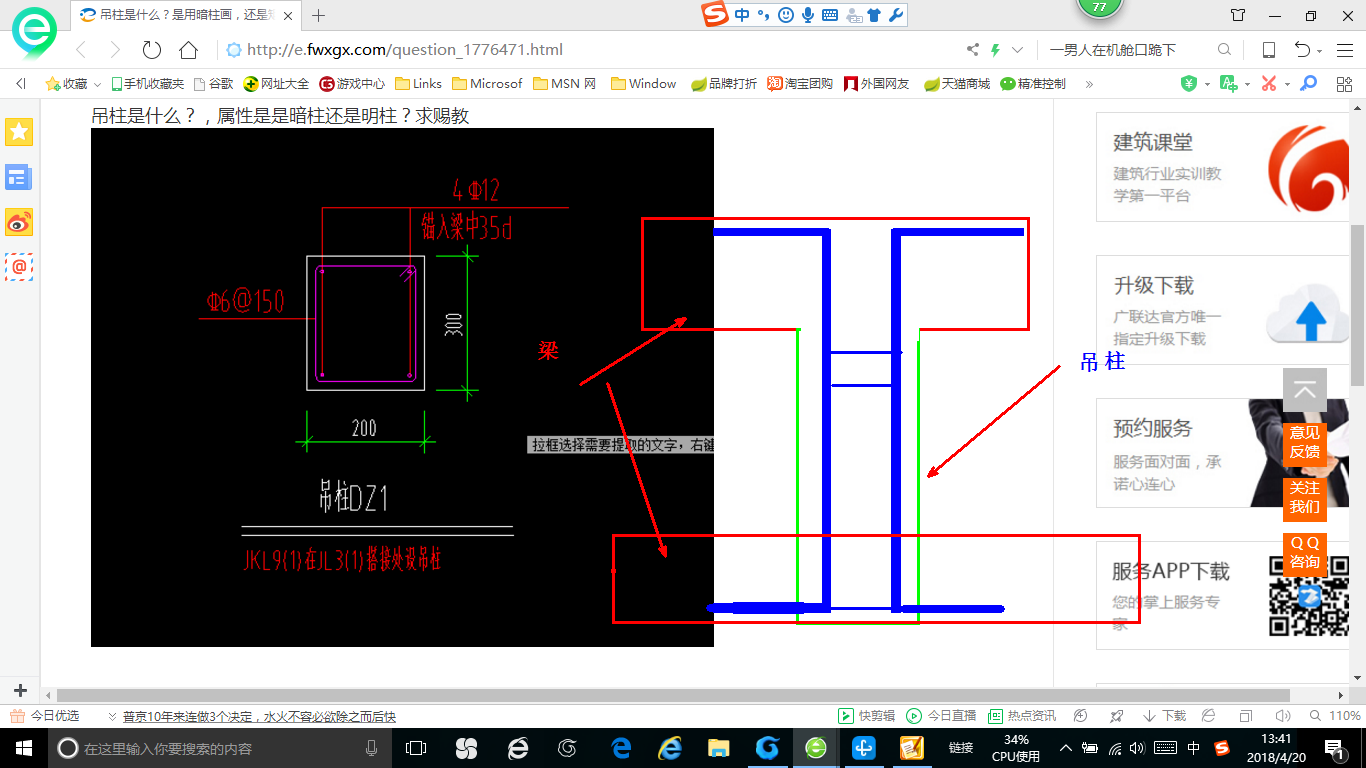Viewport: 1366px width, 768px height.
Task: Expand the scissors screenshot dropdown arrow
Action: click(1287, 84)
